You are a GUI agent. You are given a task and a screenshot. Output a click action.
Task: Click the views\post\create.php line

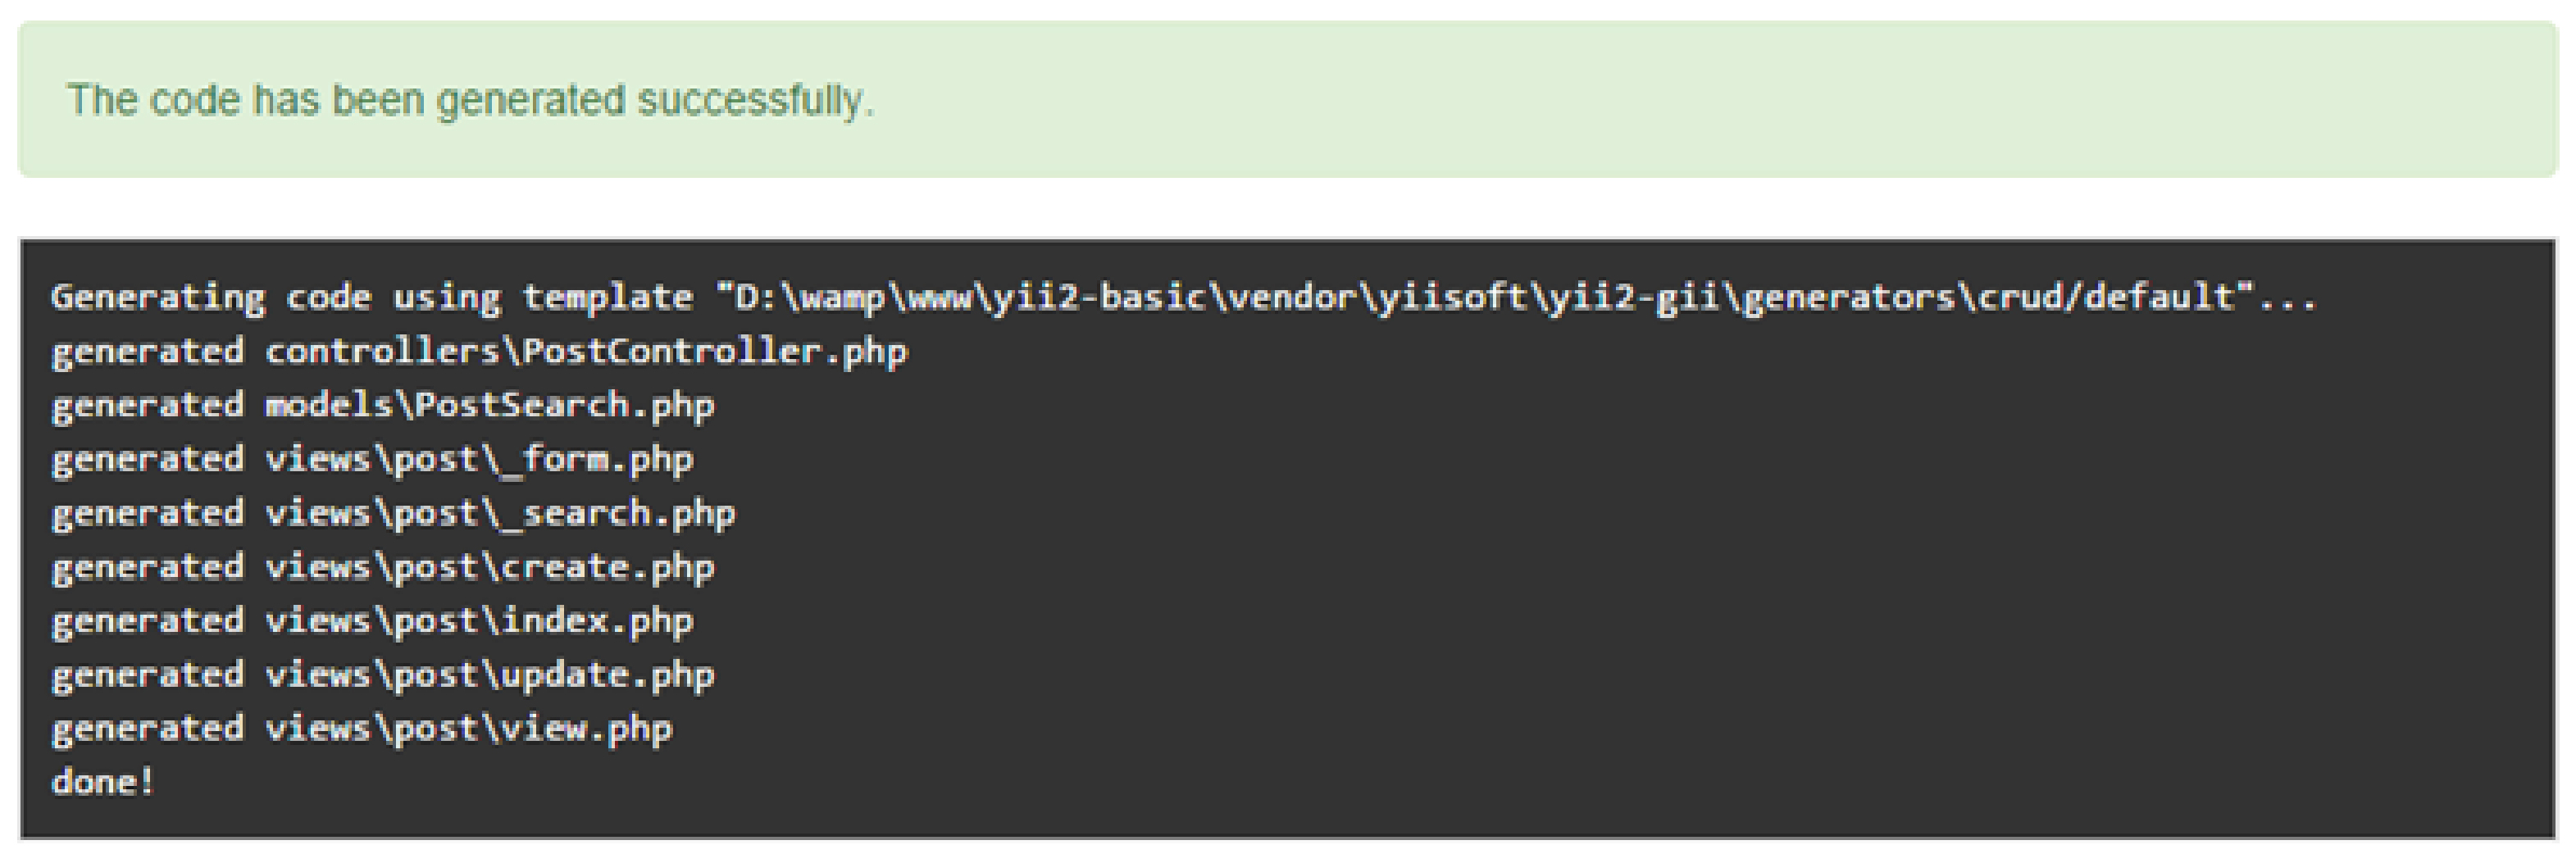[383, 568]
